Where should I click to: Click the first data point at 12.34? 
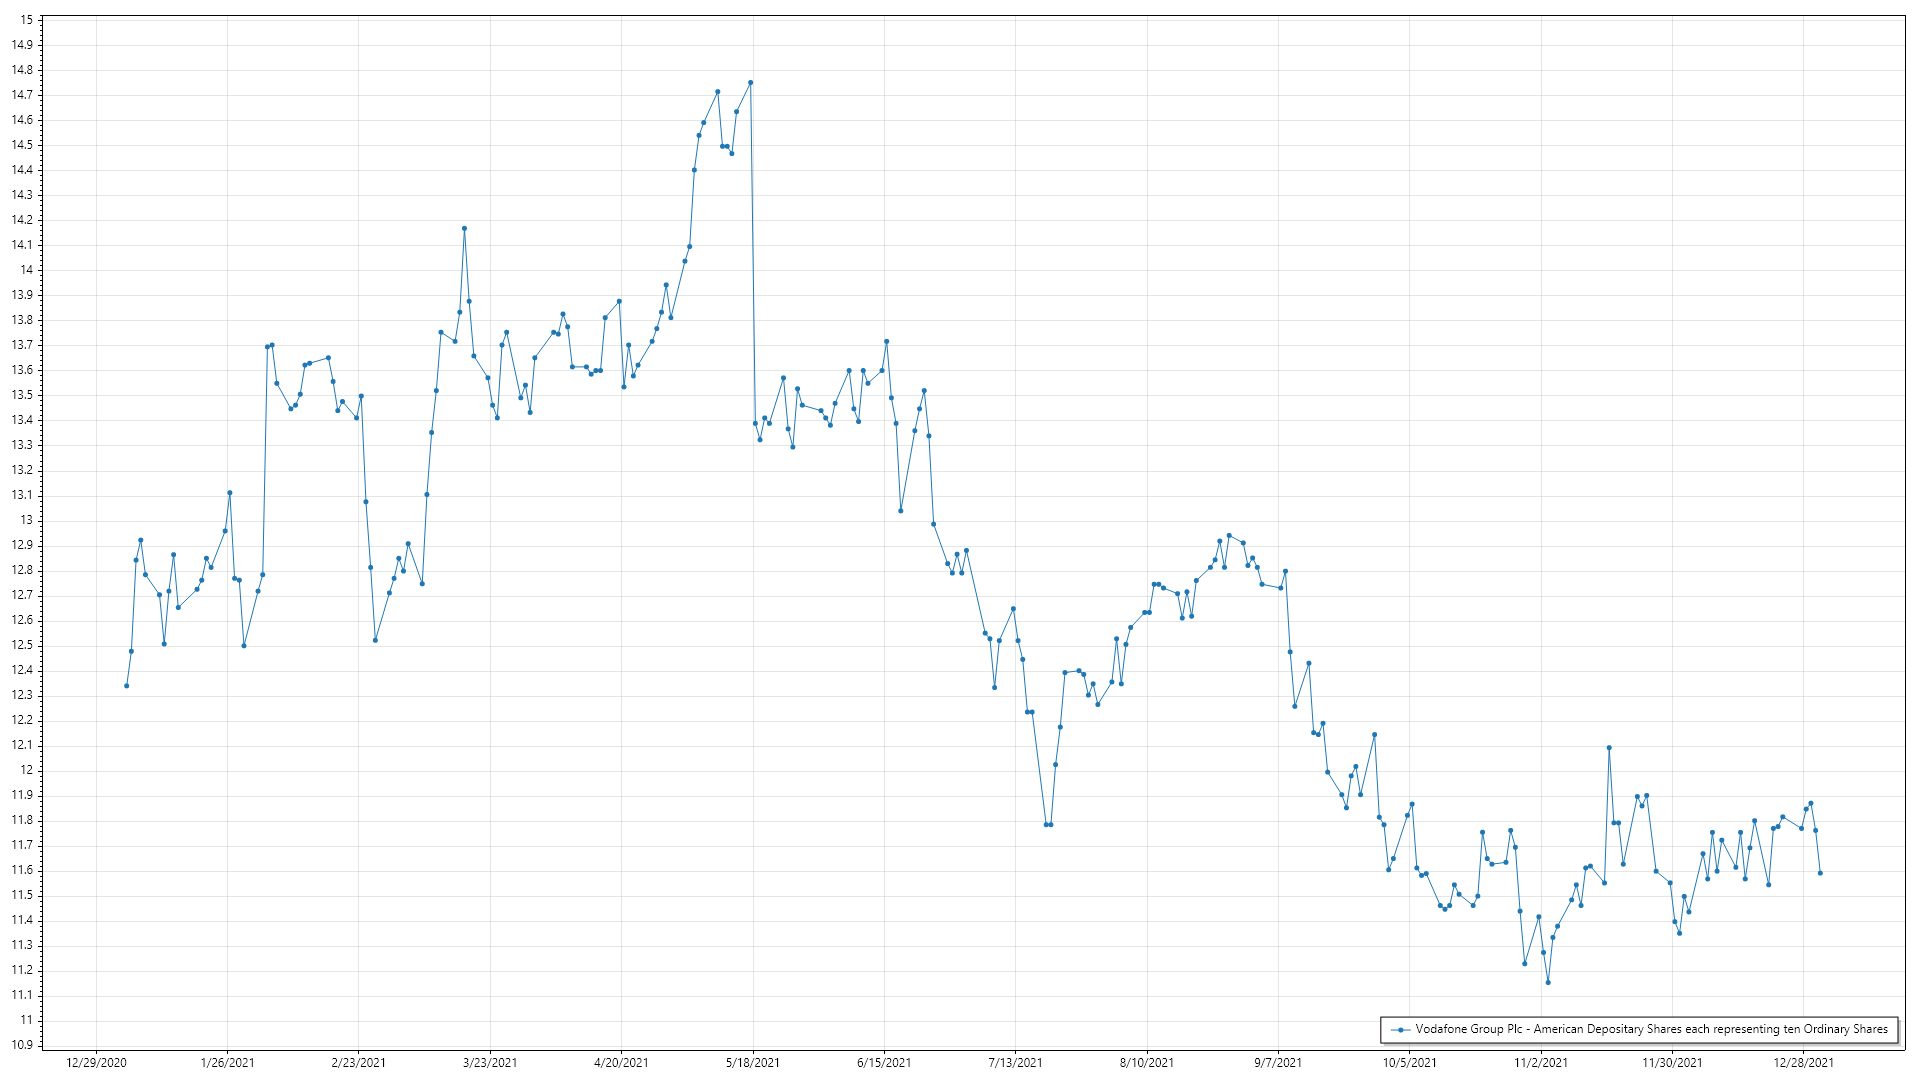click(126, 686)
